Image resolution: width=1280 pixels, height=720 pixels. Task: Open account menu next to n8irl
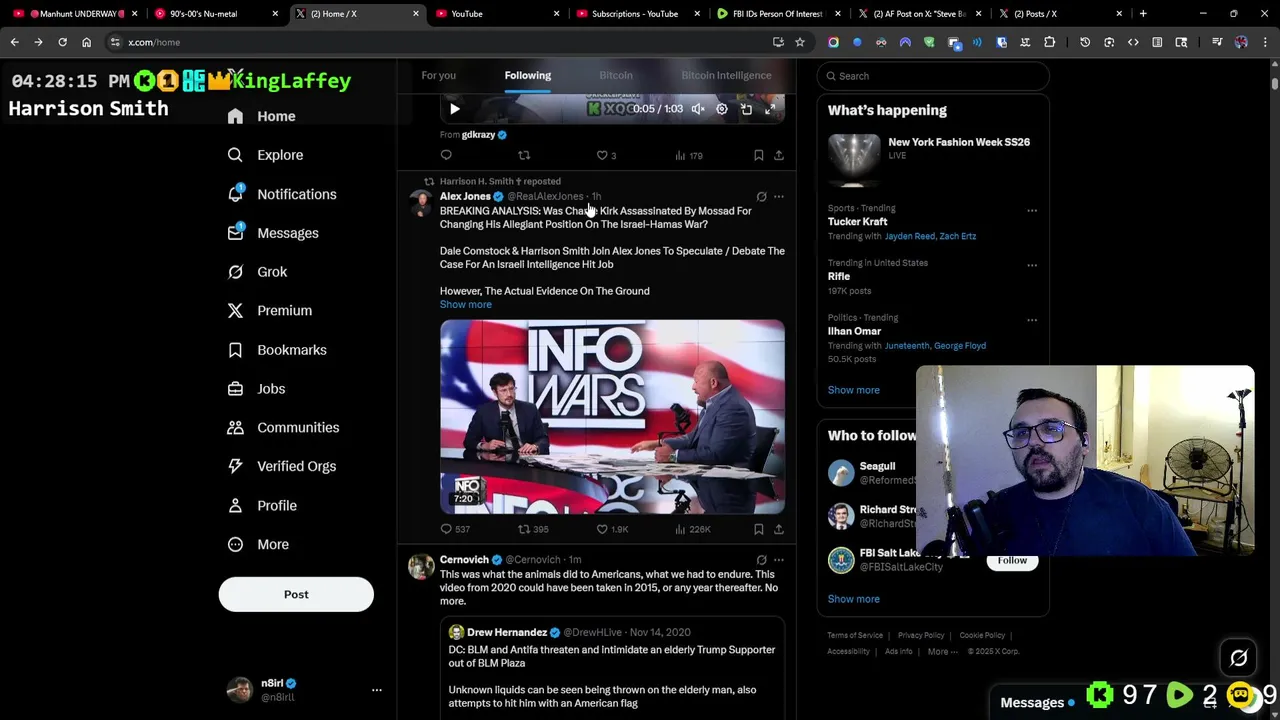point(377,690)
